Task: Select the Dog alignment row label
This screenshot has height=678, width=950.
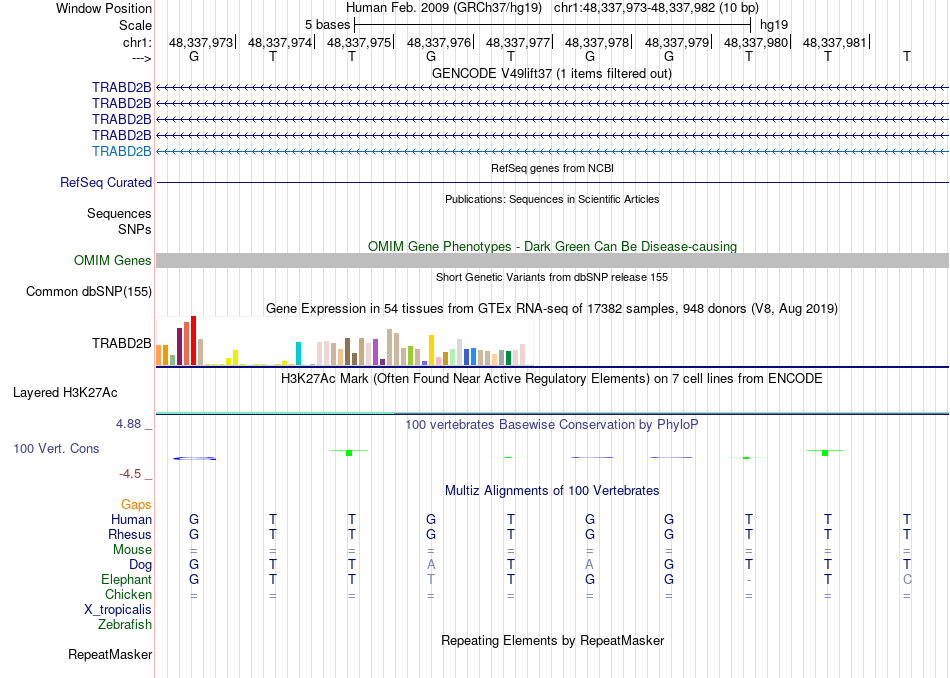Action: (140, 565)
